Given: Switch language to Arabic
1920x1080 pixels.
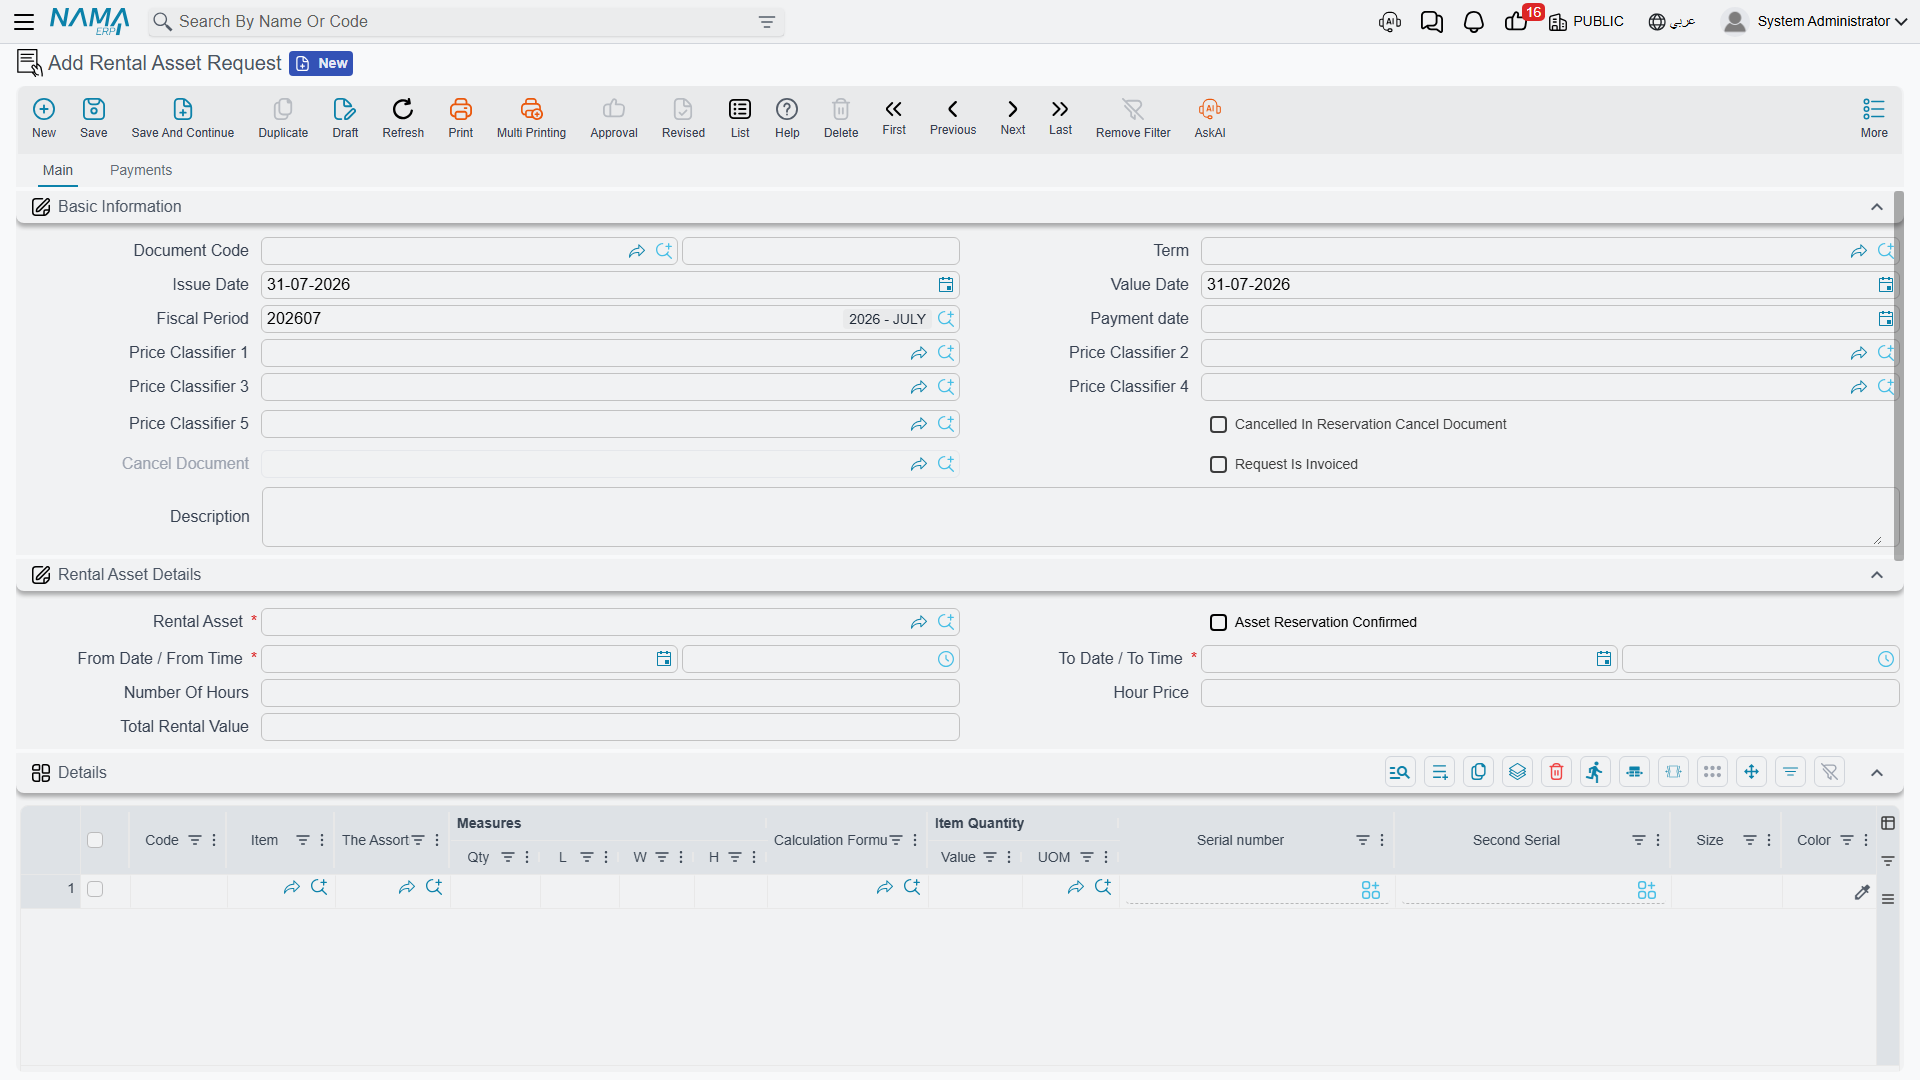Looking at the screenshot, I should 1672,22.
